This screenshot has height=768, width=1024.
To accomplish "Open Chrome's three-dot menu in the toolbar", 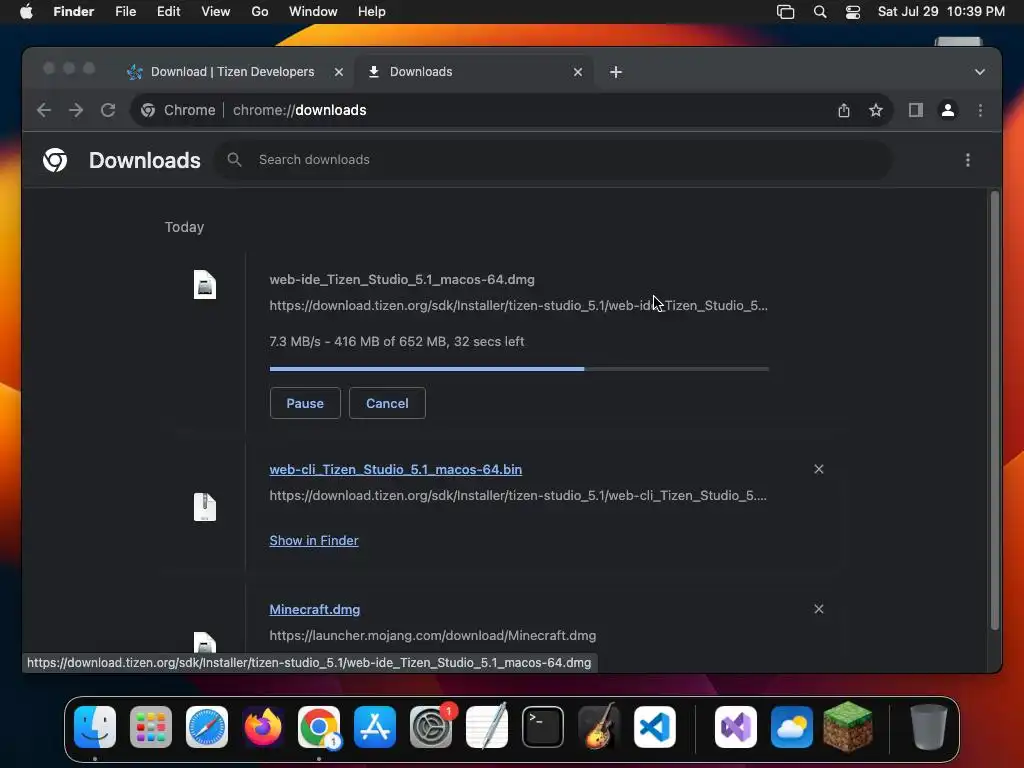I will 980,110.
